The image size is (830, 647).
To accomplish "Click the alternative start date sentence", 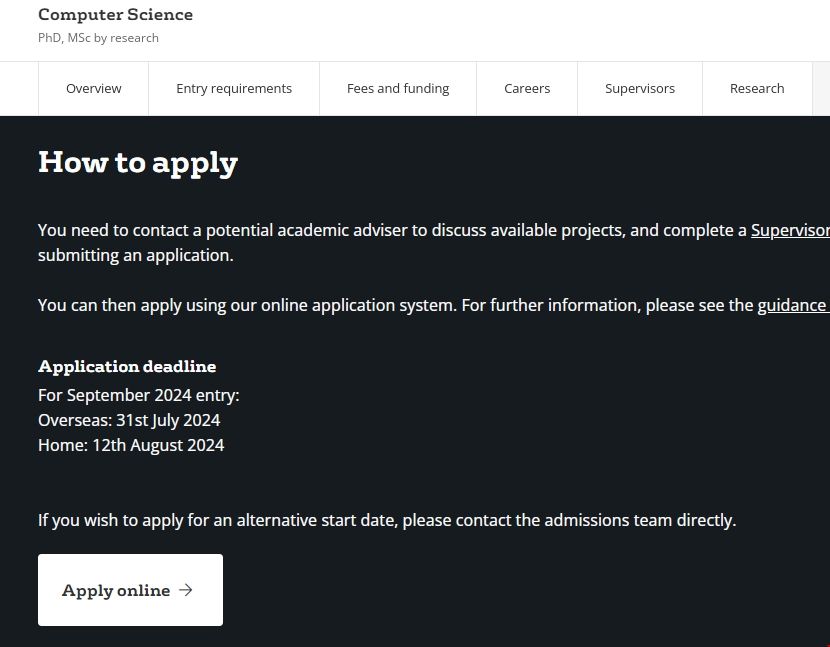I will pos(387,520).
